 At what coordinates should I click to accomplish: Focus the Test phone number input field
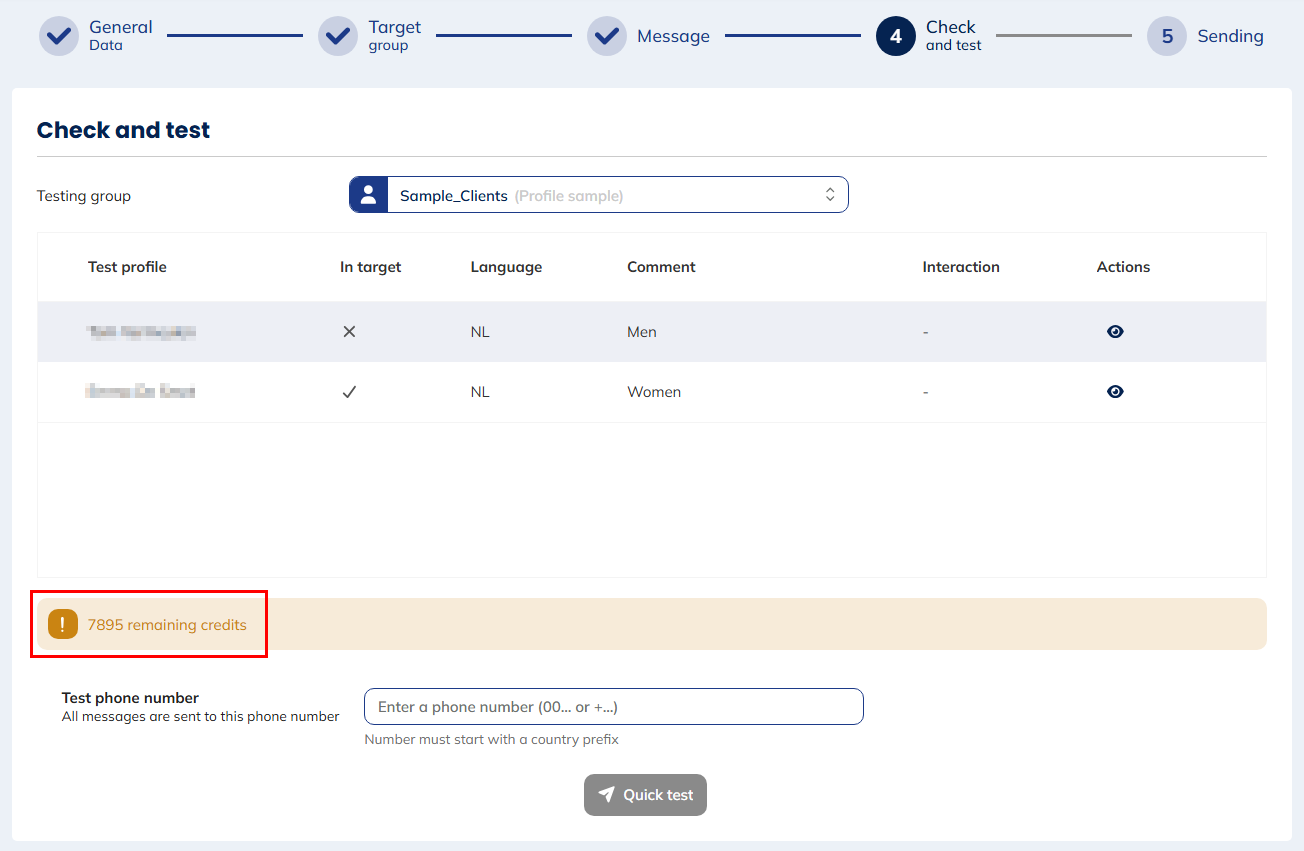click(x=613, y=706)
